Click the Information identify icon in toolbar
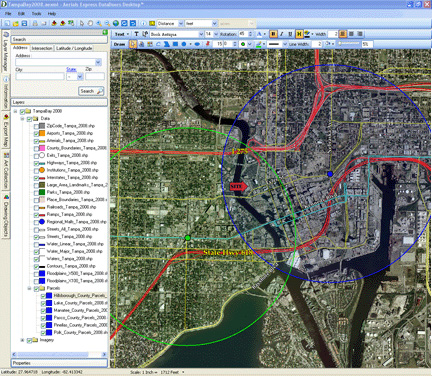Image resolution: width=432 pixels, height=376 pixels. (144, 23)
